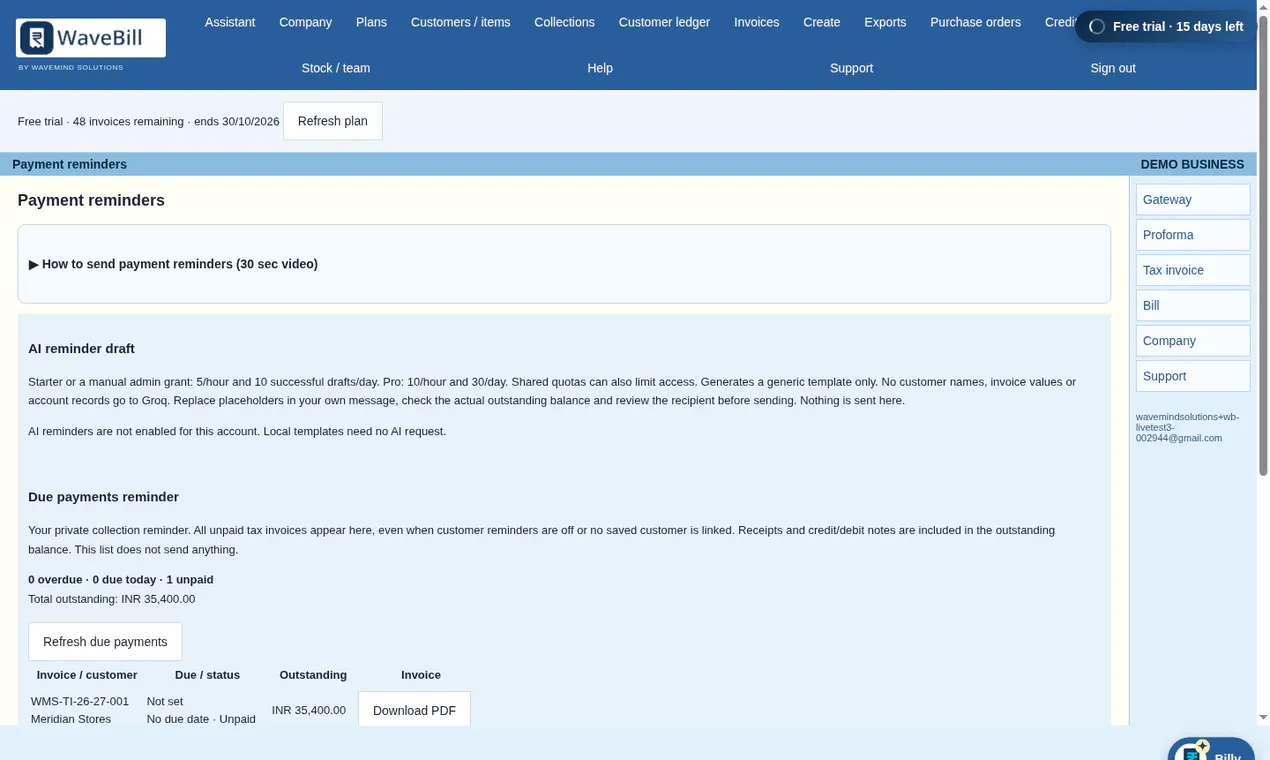Click the page scrollbar up arrow
This screenshot has height=760, width=1270.
point(1263,7)
